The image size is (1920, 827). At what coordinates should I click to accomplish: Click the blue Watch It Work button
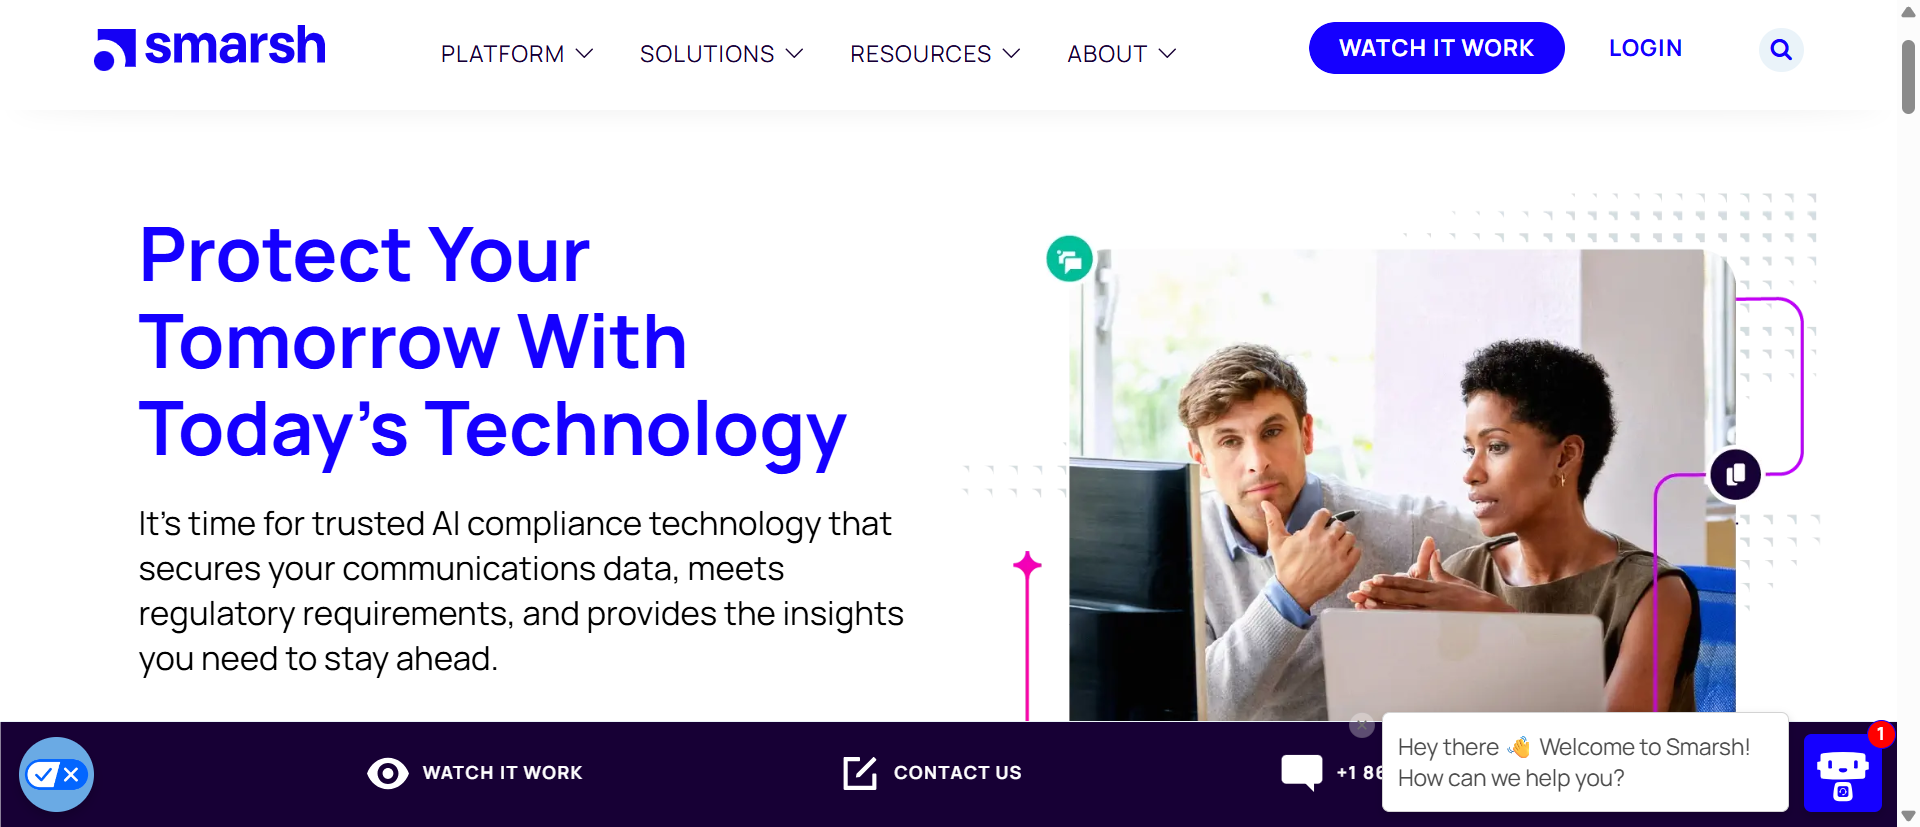pos(1436,48)
